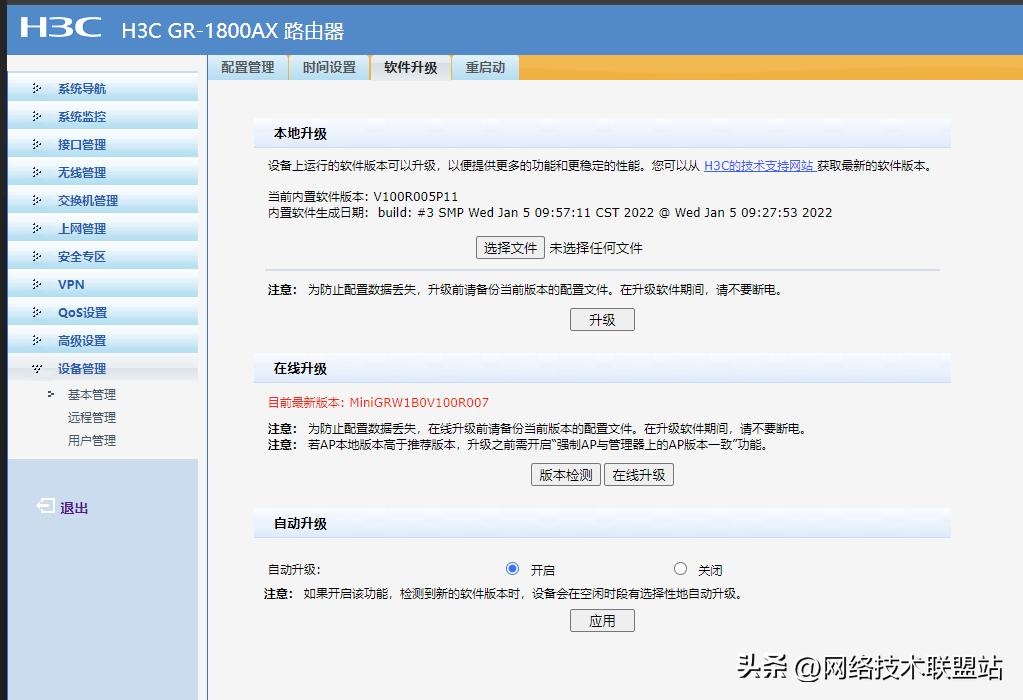Open 接口管理 in the sidebar

[82, 145]
